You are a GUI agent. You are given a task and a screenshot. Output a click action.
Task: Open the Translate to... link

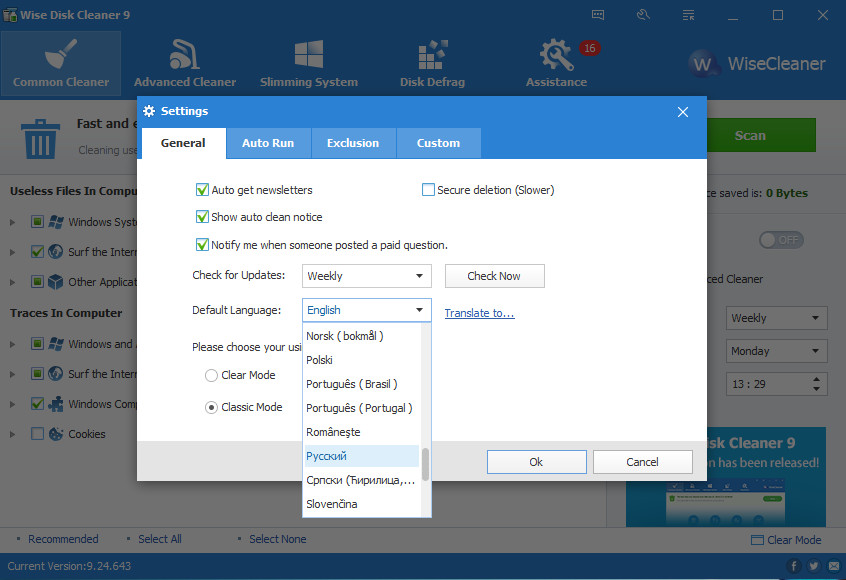click(479, 313)
